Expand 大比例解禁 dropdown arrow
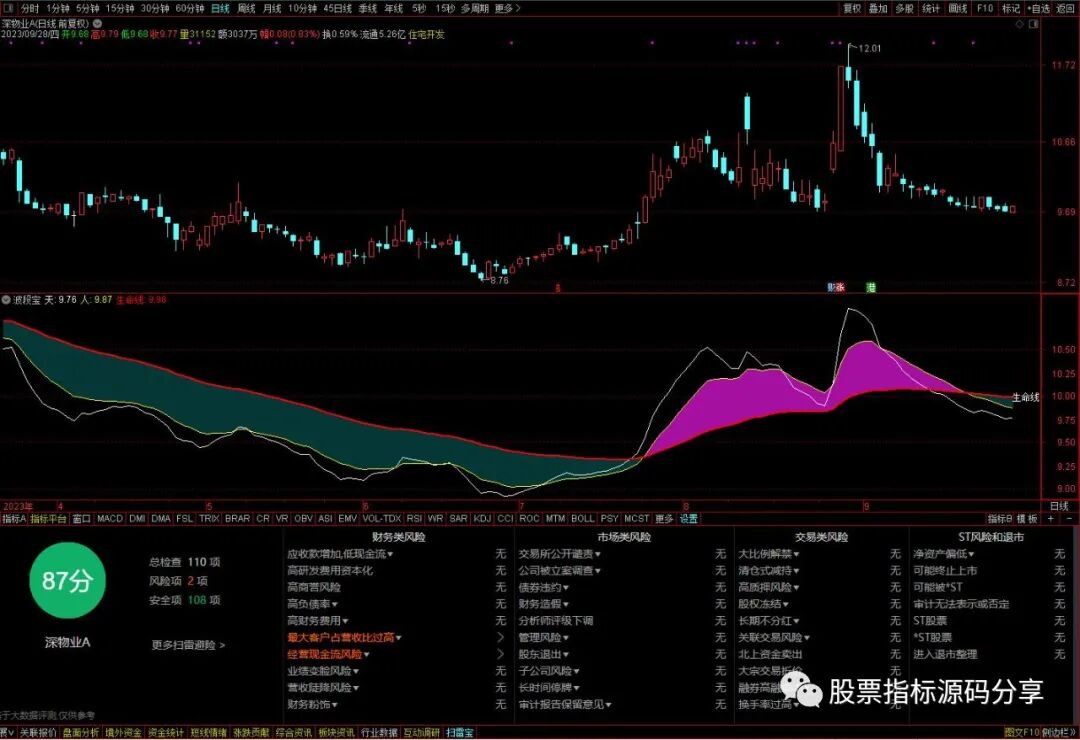The width and height of the screenshot is (1080, 740). [796, 554]
